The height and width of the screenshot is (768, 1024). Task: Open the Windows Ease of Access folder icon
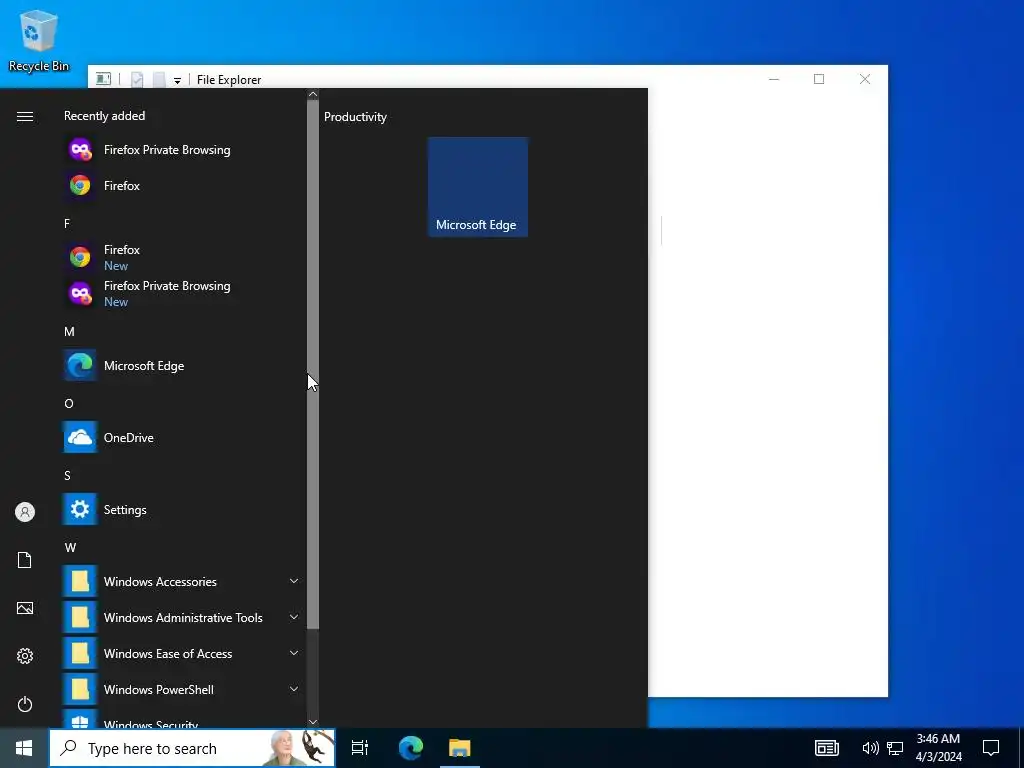[80, 653]
